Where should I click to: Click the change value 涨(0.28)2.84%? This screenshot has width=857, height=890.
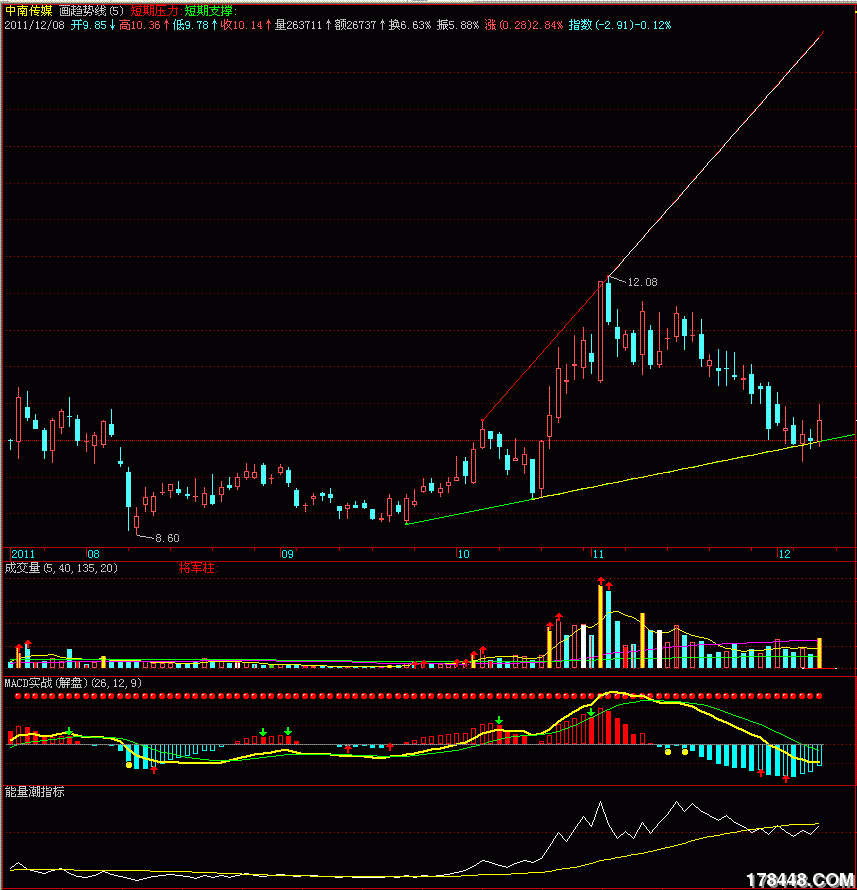coord(524,25)
